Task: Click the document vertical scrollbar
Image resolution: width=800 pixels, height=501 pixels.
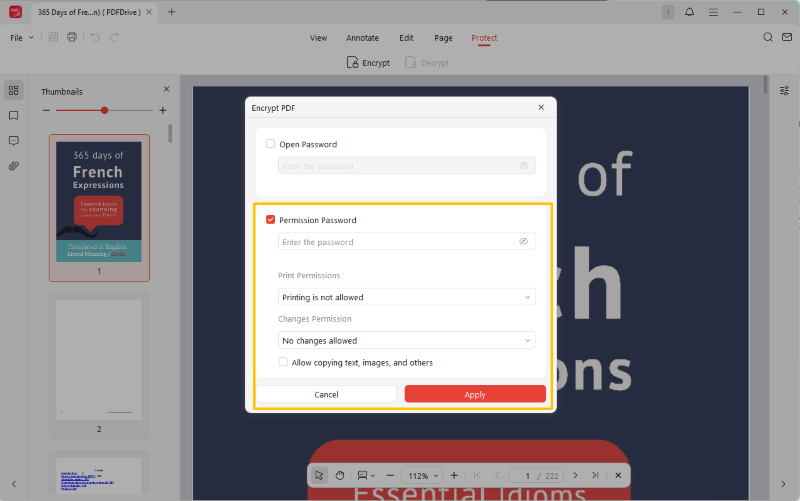Action: (x=765, y=85)
